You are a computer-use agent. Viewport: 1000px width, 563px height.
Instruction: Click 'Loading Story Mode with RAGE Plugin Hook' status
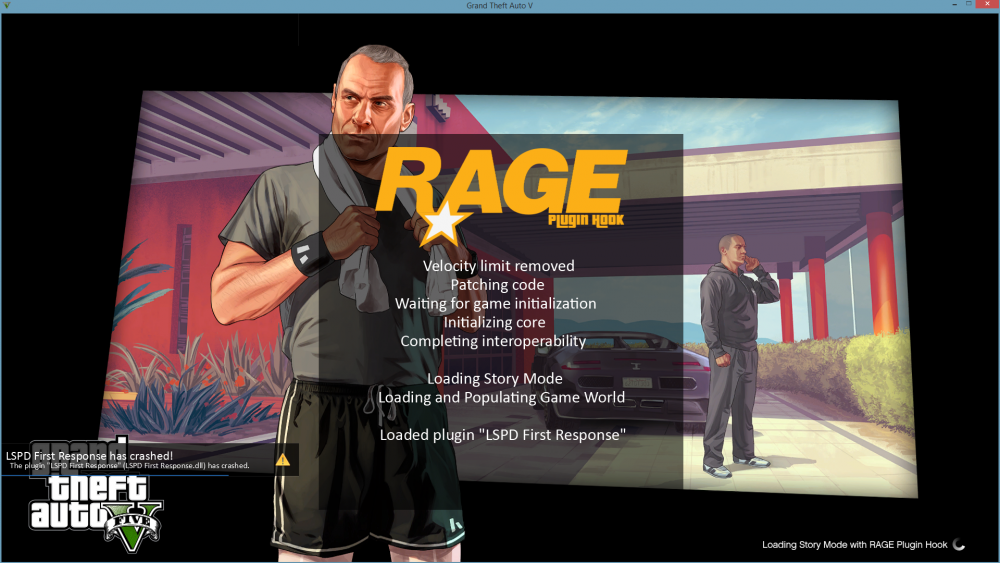[x=855, y=545]
